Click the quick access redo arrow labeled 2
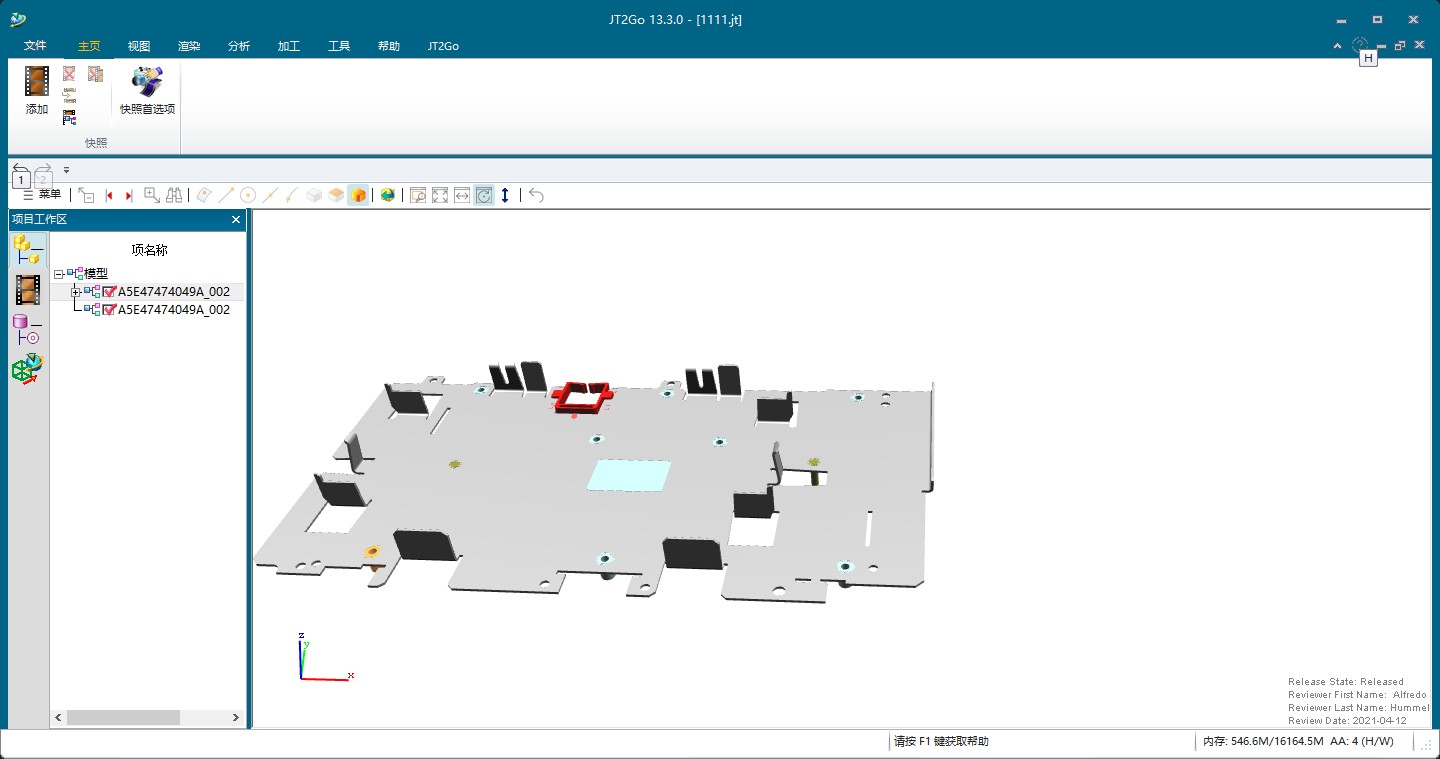The height and width of the screenshot is (759, 1440). [43, 175]
